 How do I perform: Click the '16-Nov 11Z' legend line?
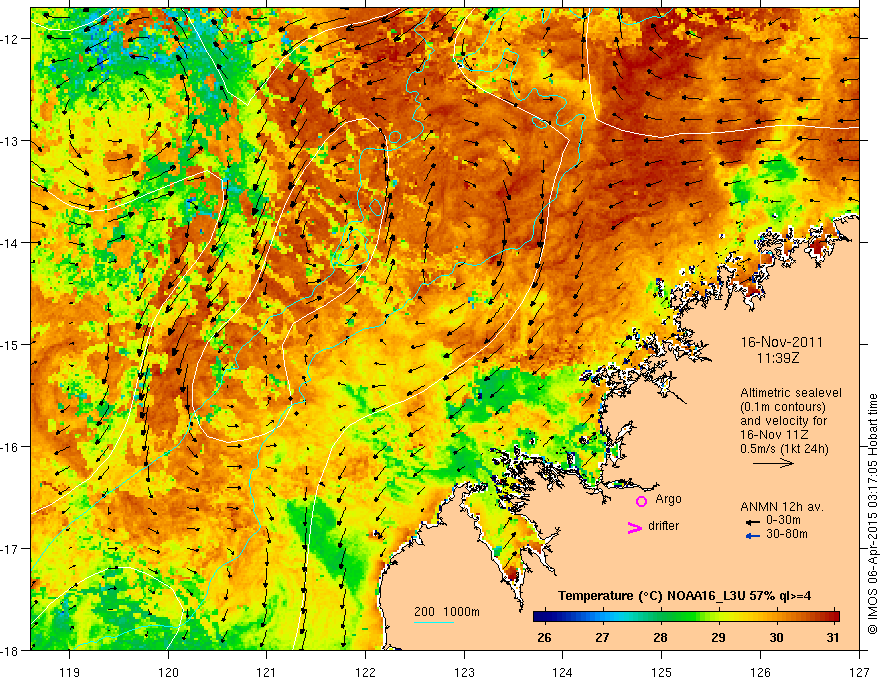pyautogui.click(x=771, y=435)
